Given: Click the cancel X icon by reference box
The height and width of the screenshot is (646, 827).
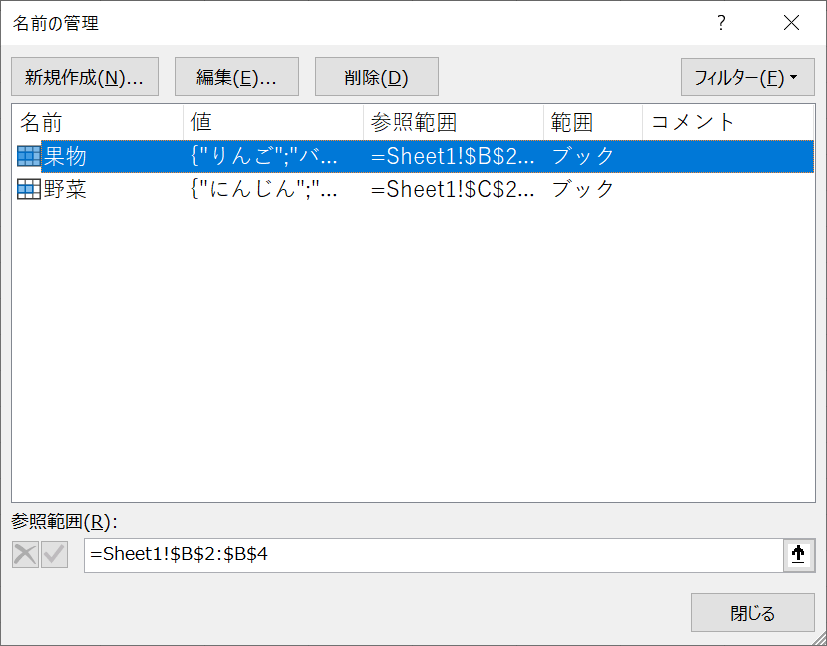Looking at the screenshot, I should [x=25, y=555].
